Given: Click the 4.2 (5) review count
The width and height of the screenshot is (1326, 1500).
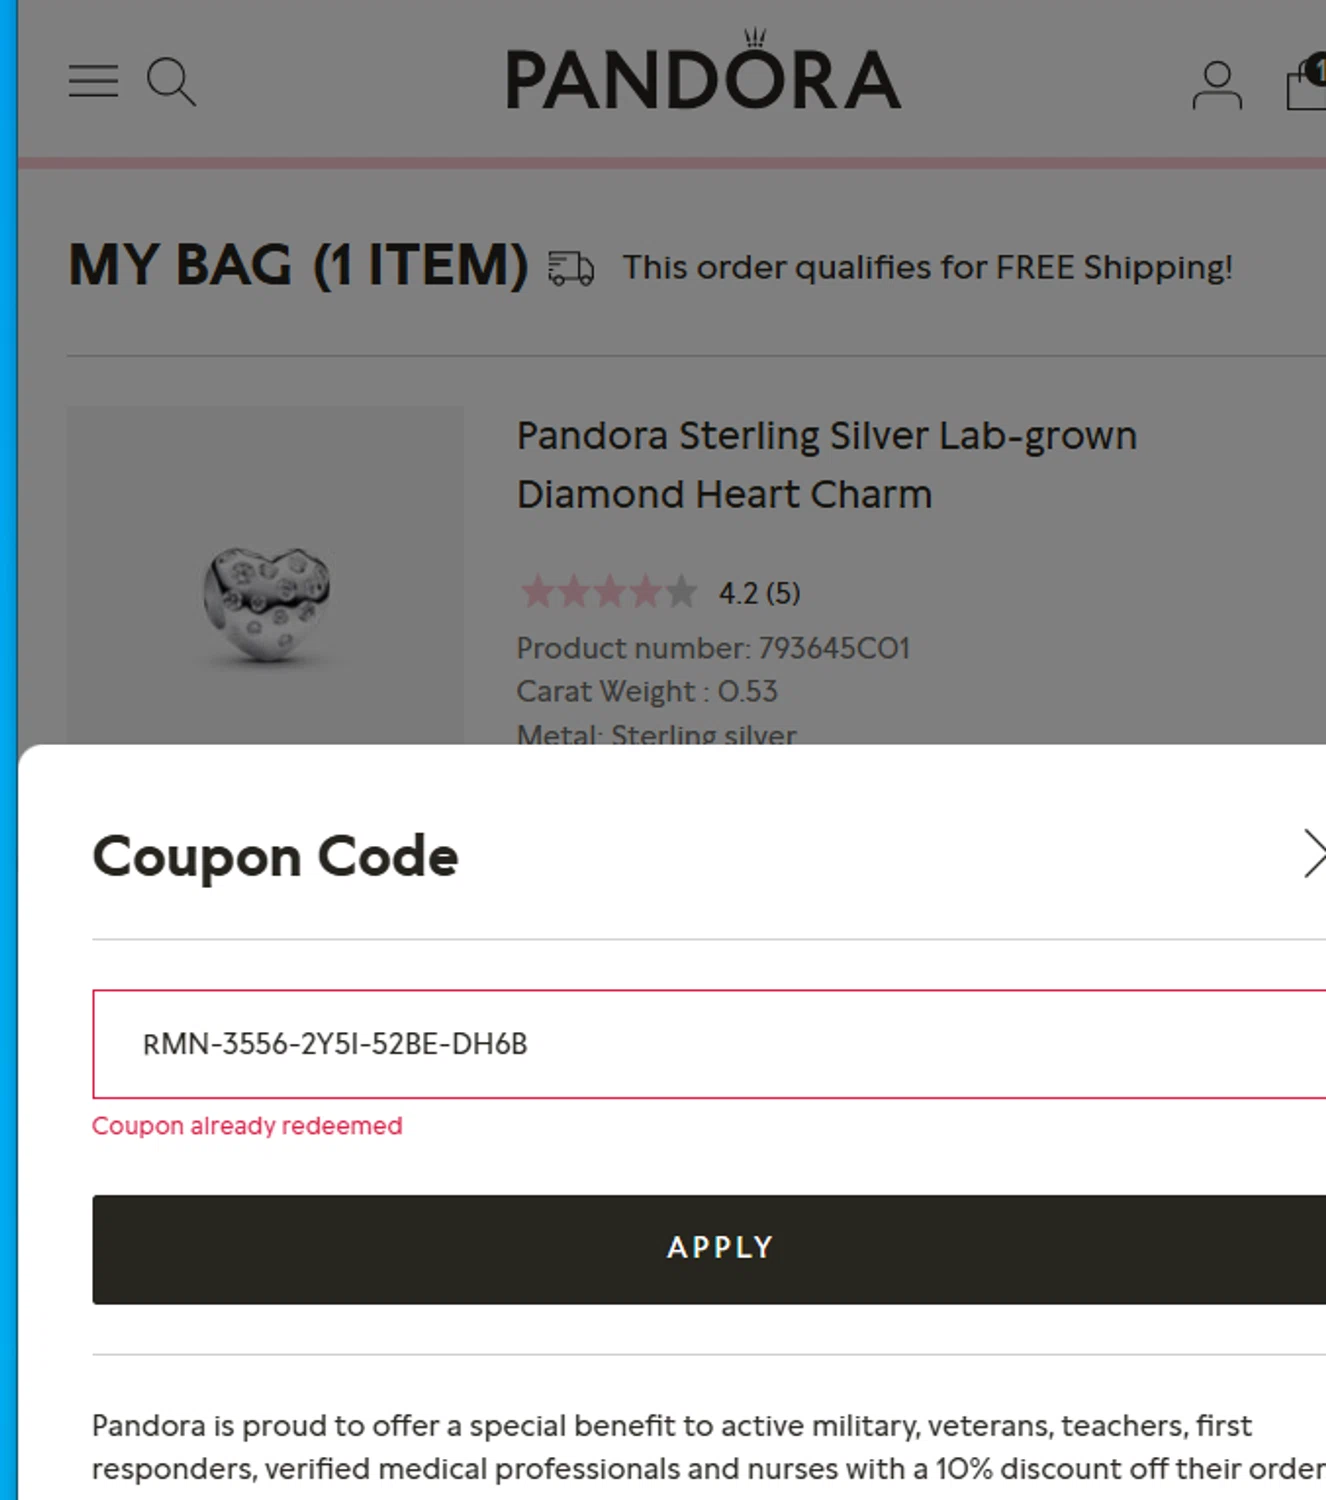Looking at the screenshot, I should click(x=759, y=594).
